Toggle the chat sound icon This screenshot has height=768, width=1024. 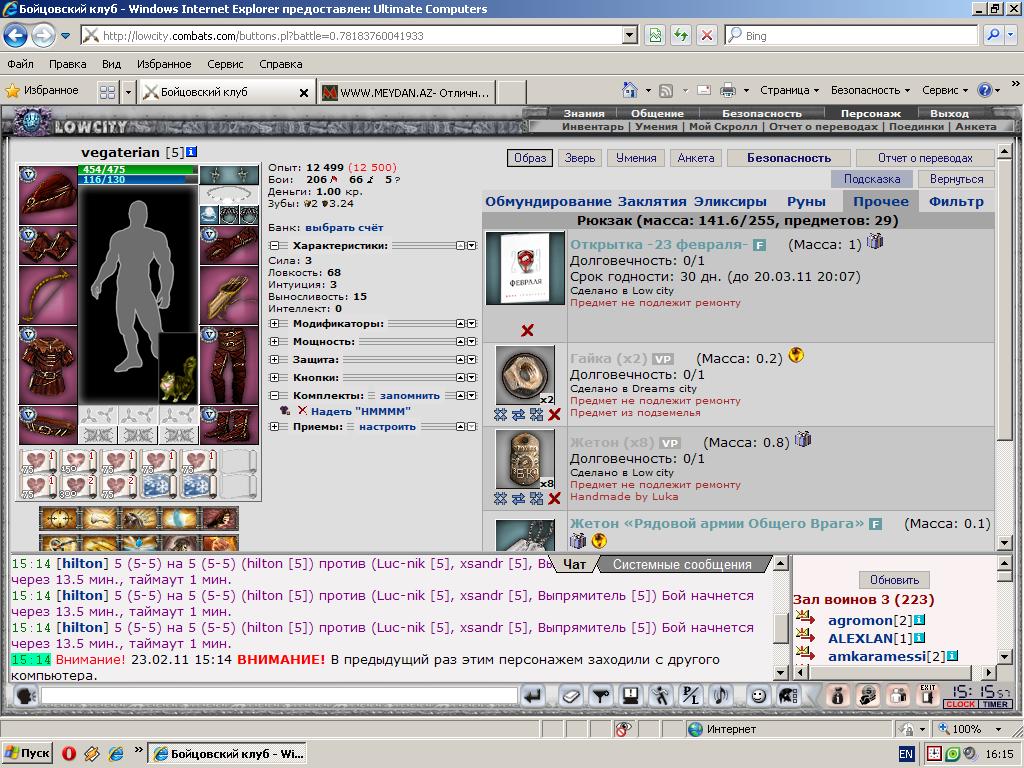point(721,696)
